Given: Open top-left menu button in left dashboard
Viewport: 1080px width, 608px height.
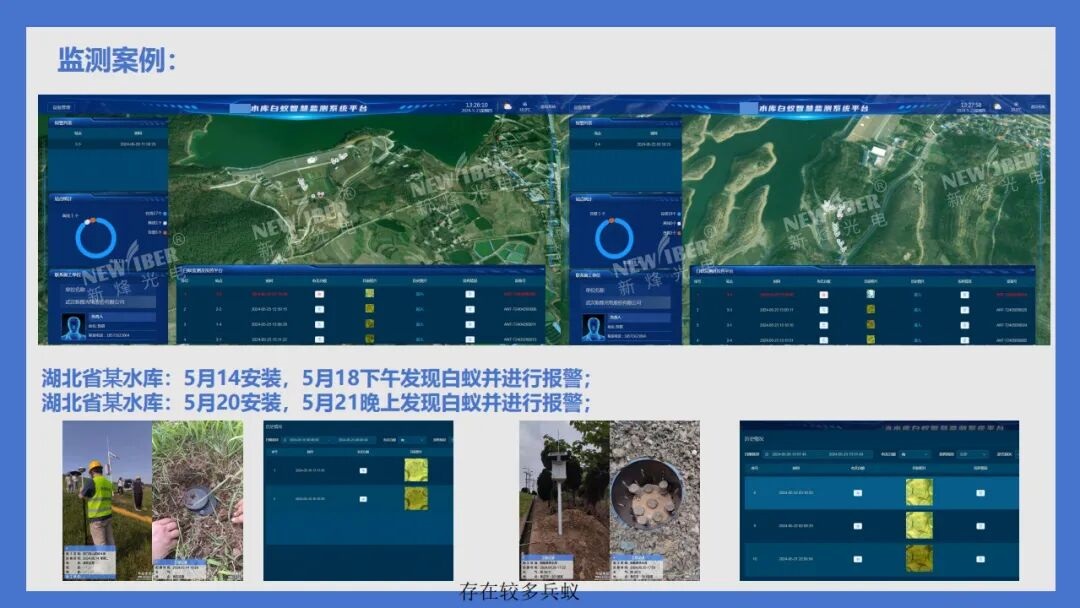Looking at the screenshot, I should coord(62,105).
